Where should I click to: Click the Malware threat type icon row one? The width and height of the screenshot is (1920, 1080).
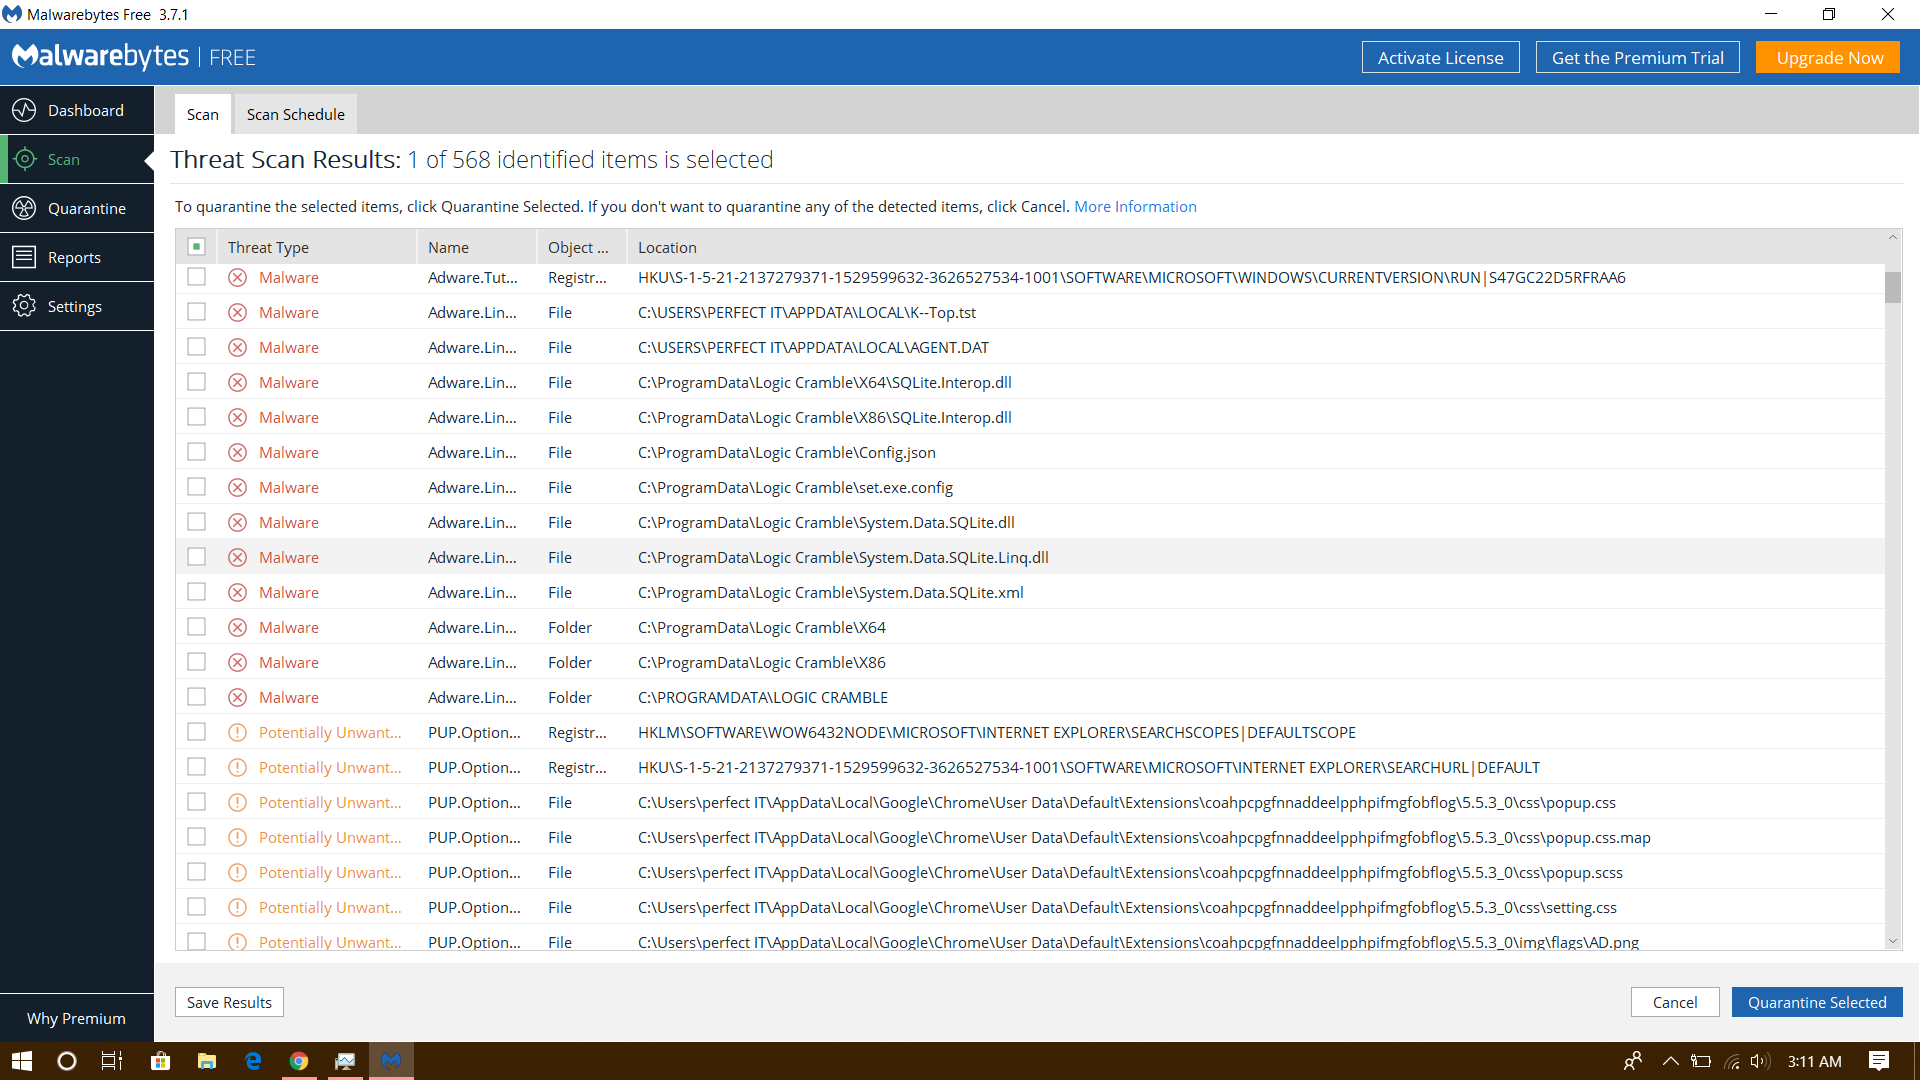(239, 277)
